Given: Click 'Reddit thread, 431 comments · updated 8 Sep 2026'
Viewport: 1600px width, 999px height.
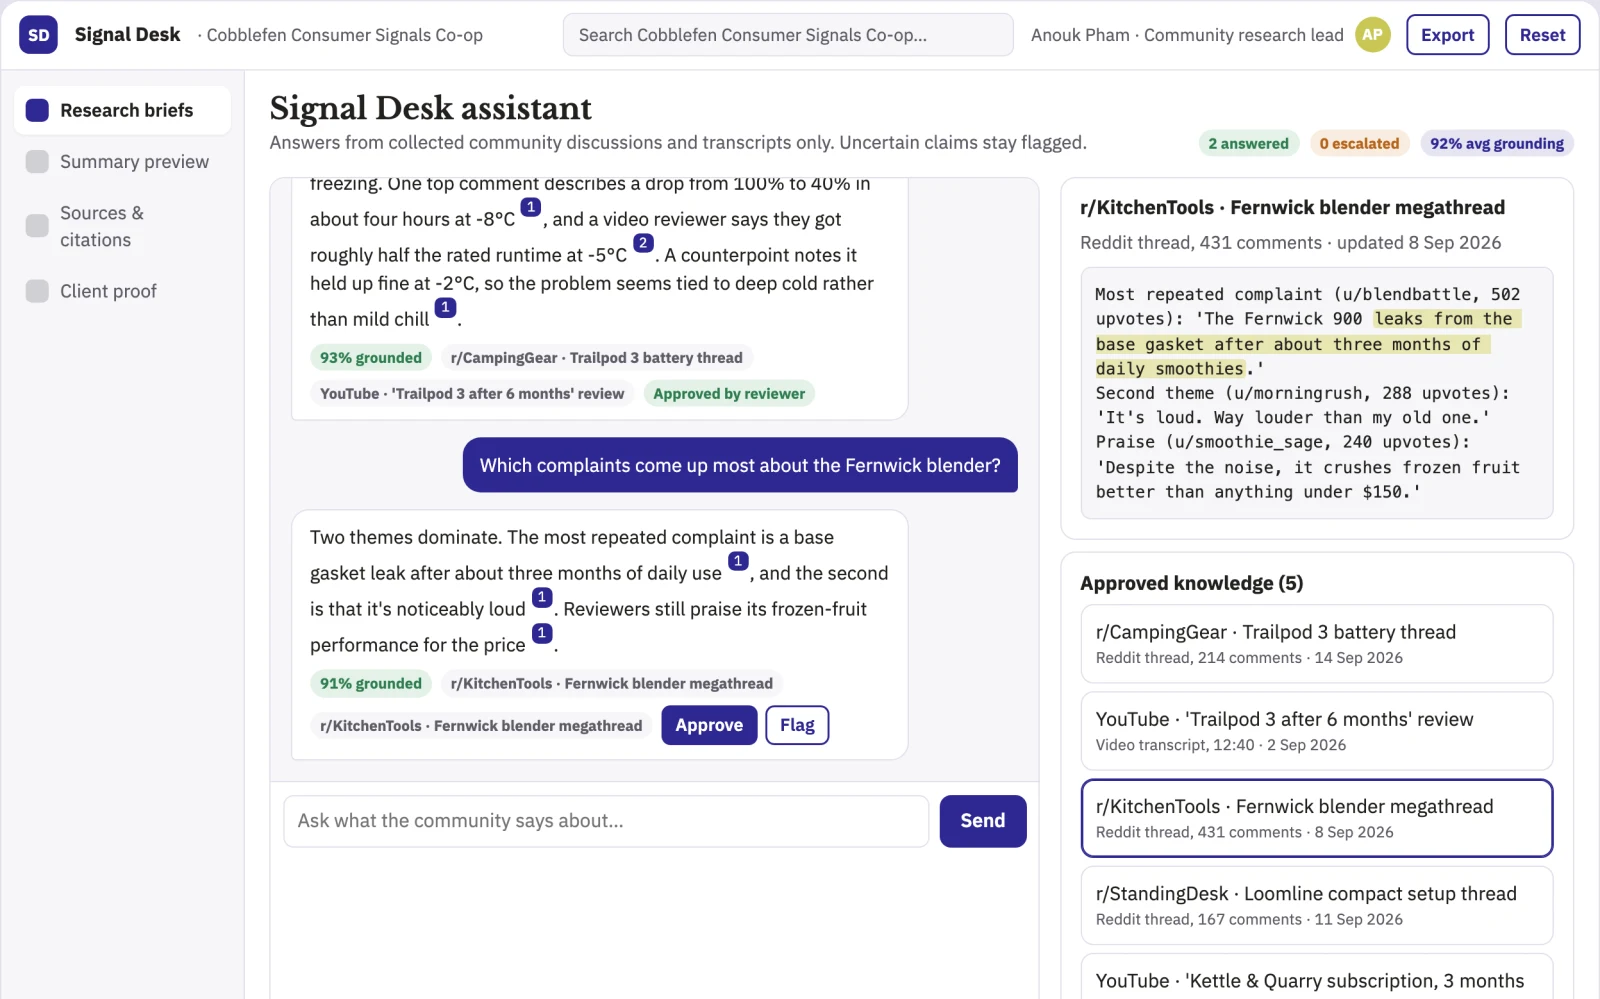Looking at the screenshot, I should (1290, 243).
